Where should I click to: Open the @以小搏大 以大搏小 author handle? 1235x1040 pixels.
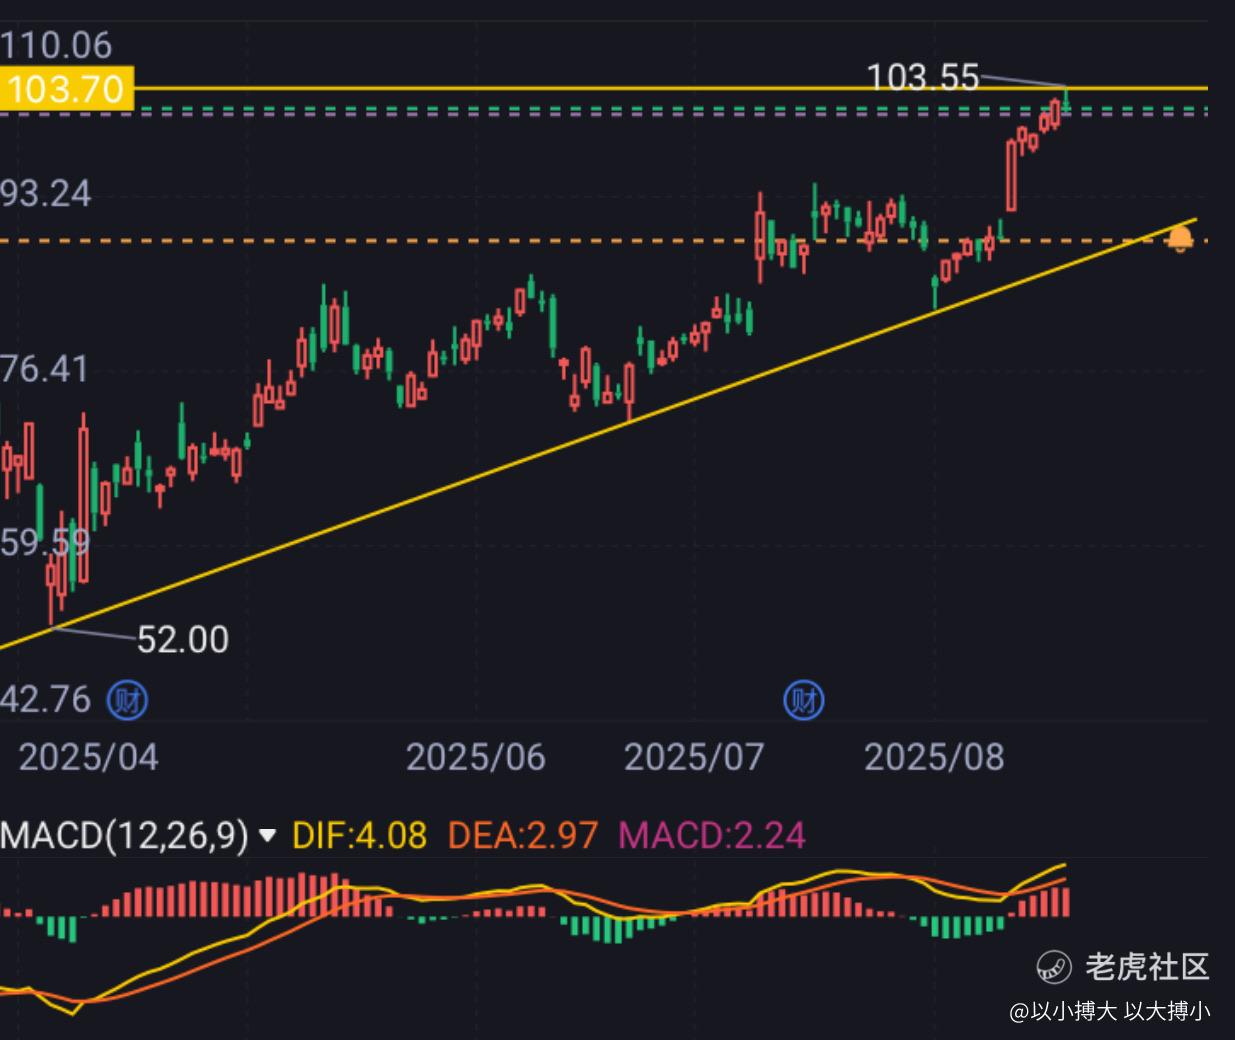point(1110,1011)
